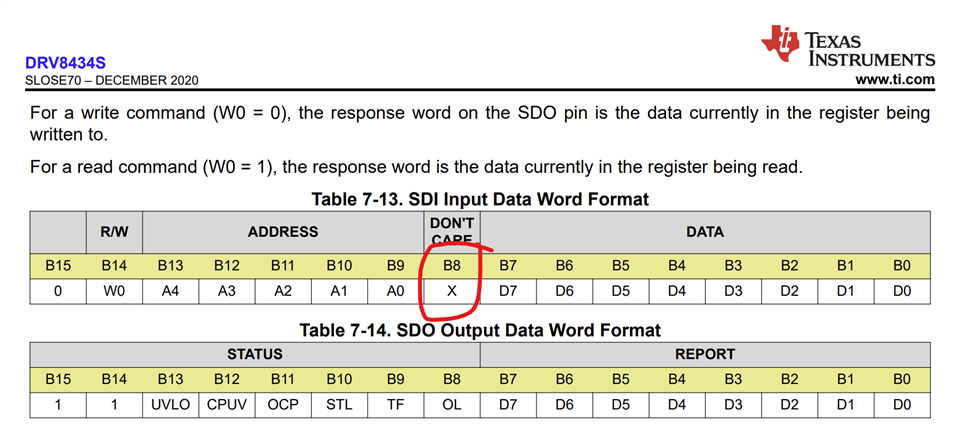The width and height of the screenshot is (960, 426).
Task: Click D7 in the SDO Output table
Action: click(508, 405)
